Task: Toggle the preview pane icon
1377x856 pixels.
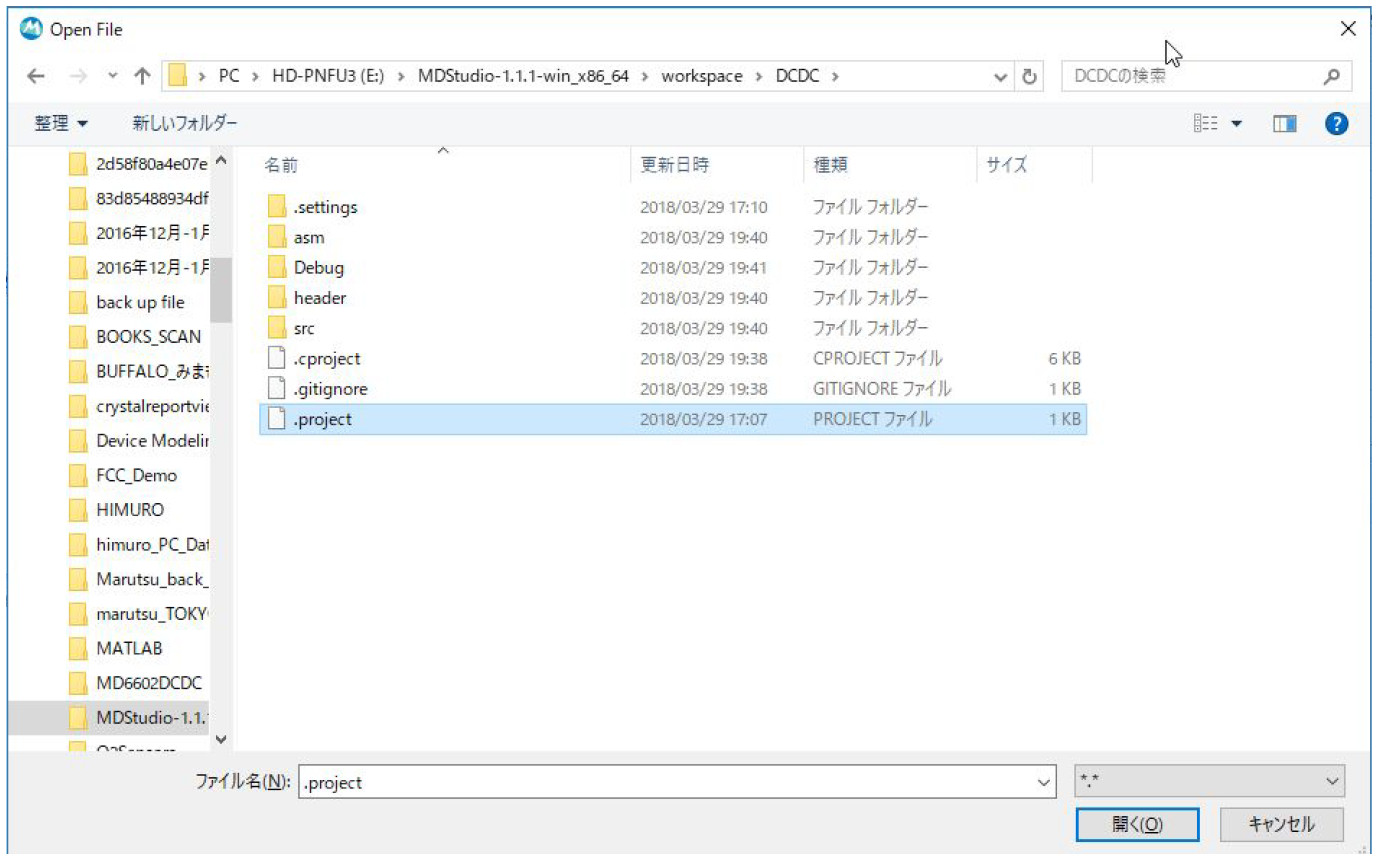Action: [1285, 124]
